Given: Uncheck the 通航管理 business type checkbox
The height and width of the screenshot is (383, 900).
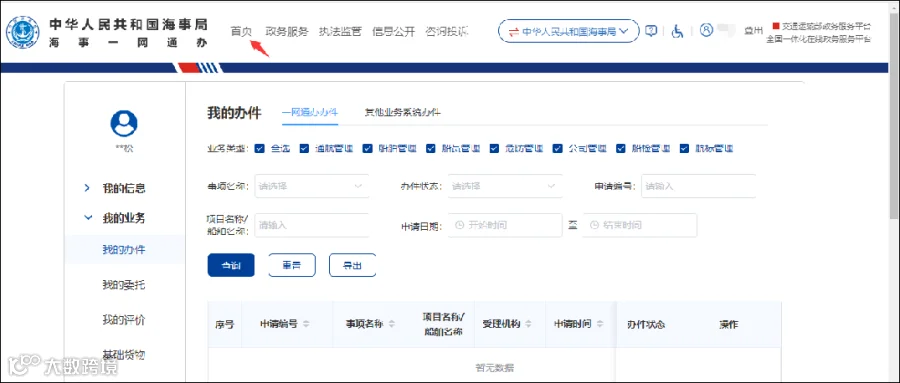Looking at the screenshot, I should click(305, 148).
